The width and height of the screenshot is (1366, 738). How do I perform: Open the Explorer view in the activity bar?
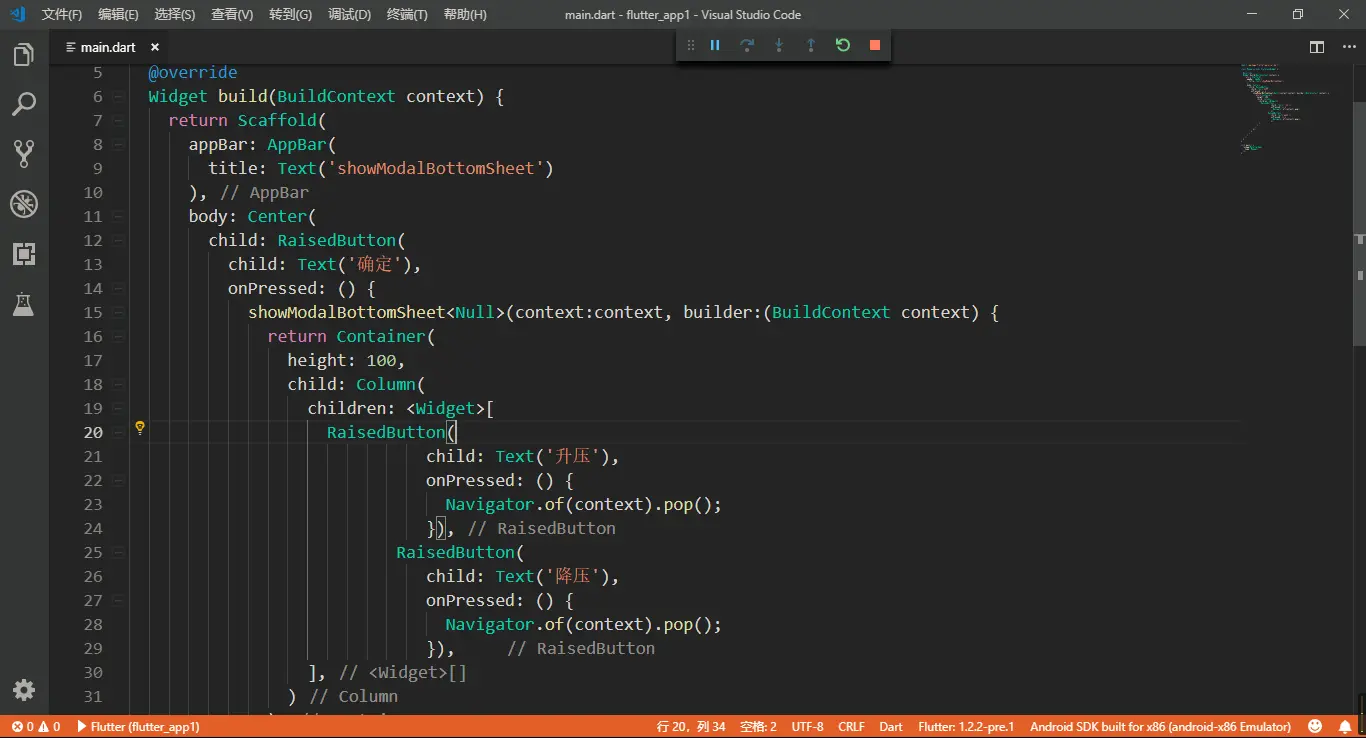coord(24,55)
